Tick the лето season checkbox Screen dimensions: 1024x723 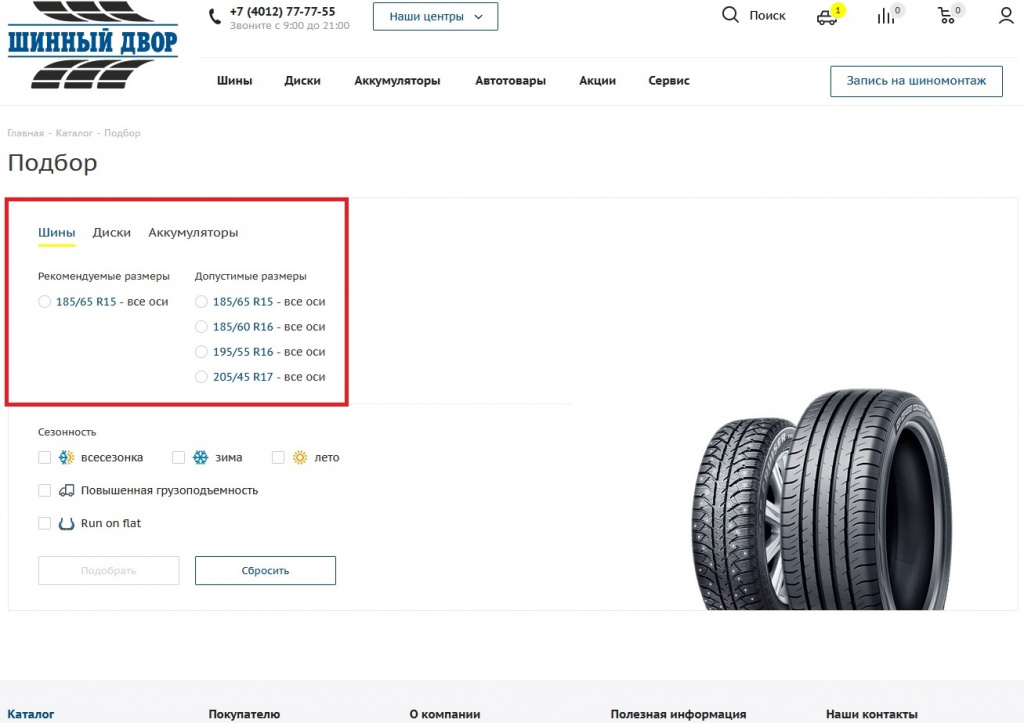coord(278,458)
